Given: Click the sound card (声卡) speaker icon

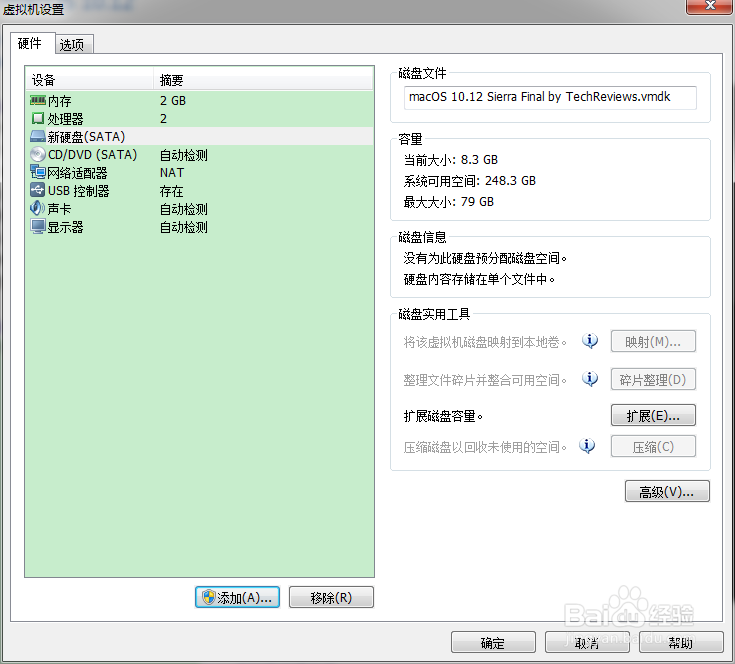Looking at the screenshot, I should point(38,208).
